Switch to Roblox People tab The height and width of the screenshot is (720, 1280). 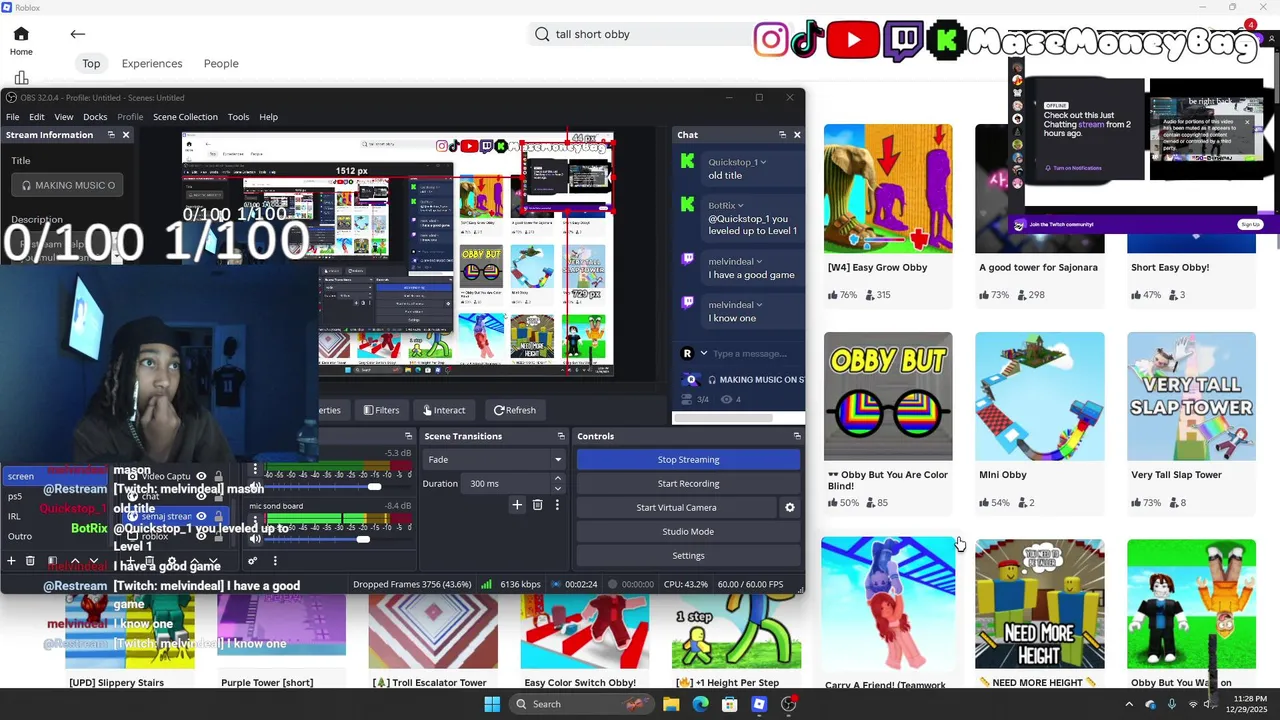point(221,64)
